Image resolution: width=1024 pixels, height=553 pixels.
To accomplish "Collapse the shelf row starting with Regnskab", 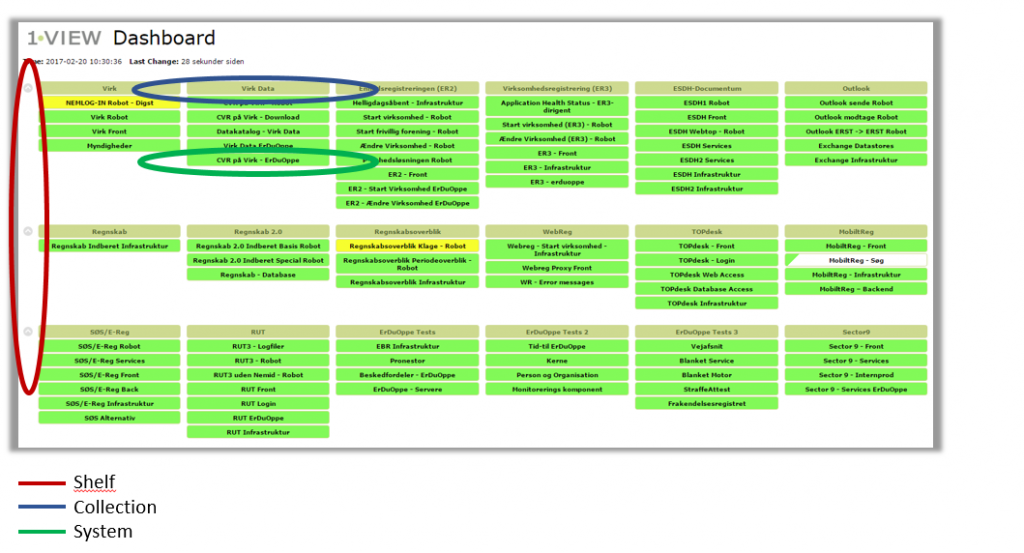I will [x=28, y=231].
